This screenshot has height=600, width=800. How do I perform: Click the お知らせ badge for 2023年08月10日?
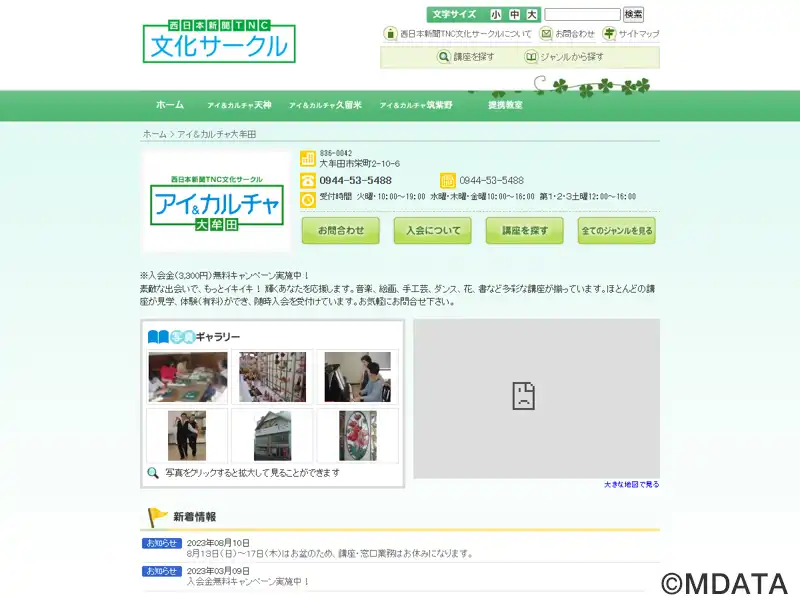pos(162,543)
